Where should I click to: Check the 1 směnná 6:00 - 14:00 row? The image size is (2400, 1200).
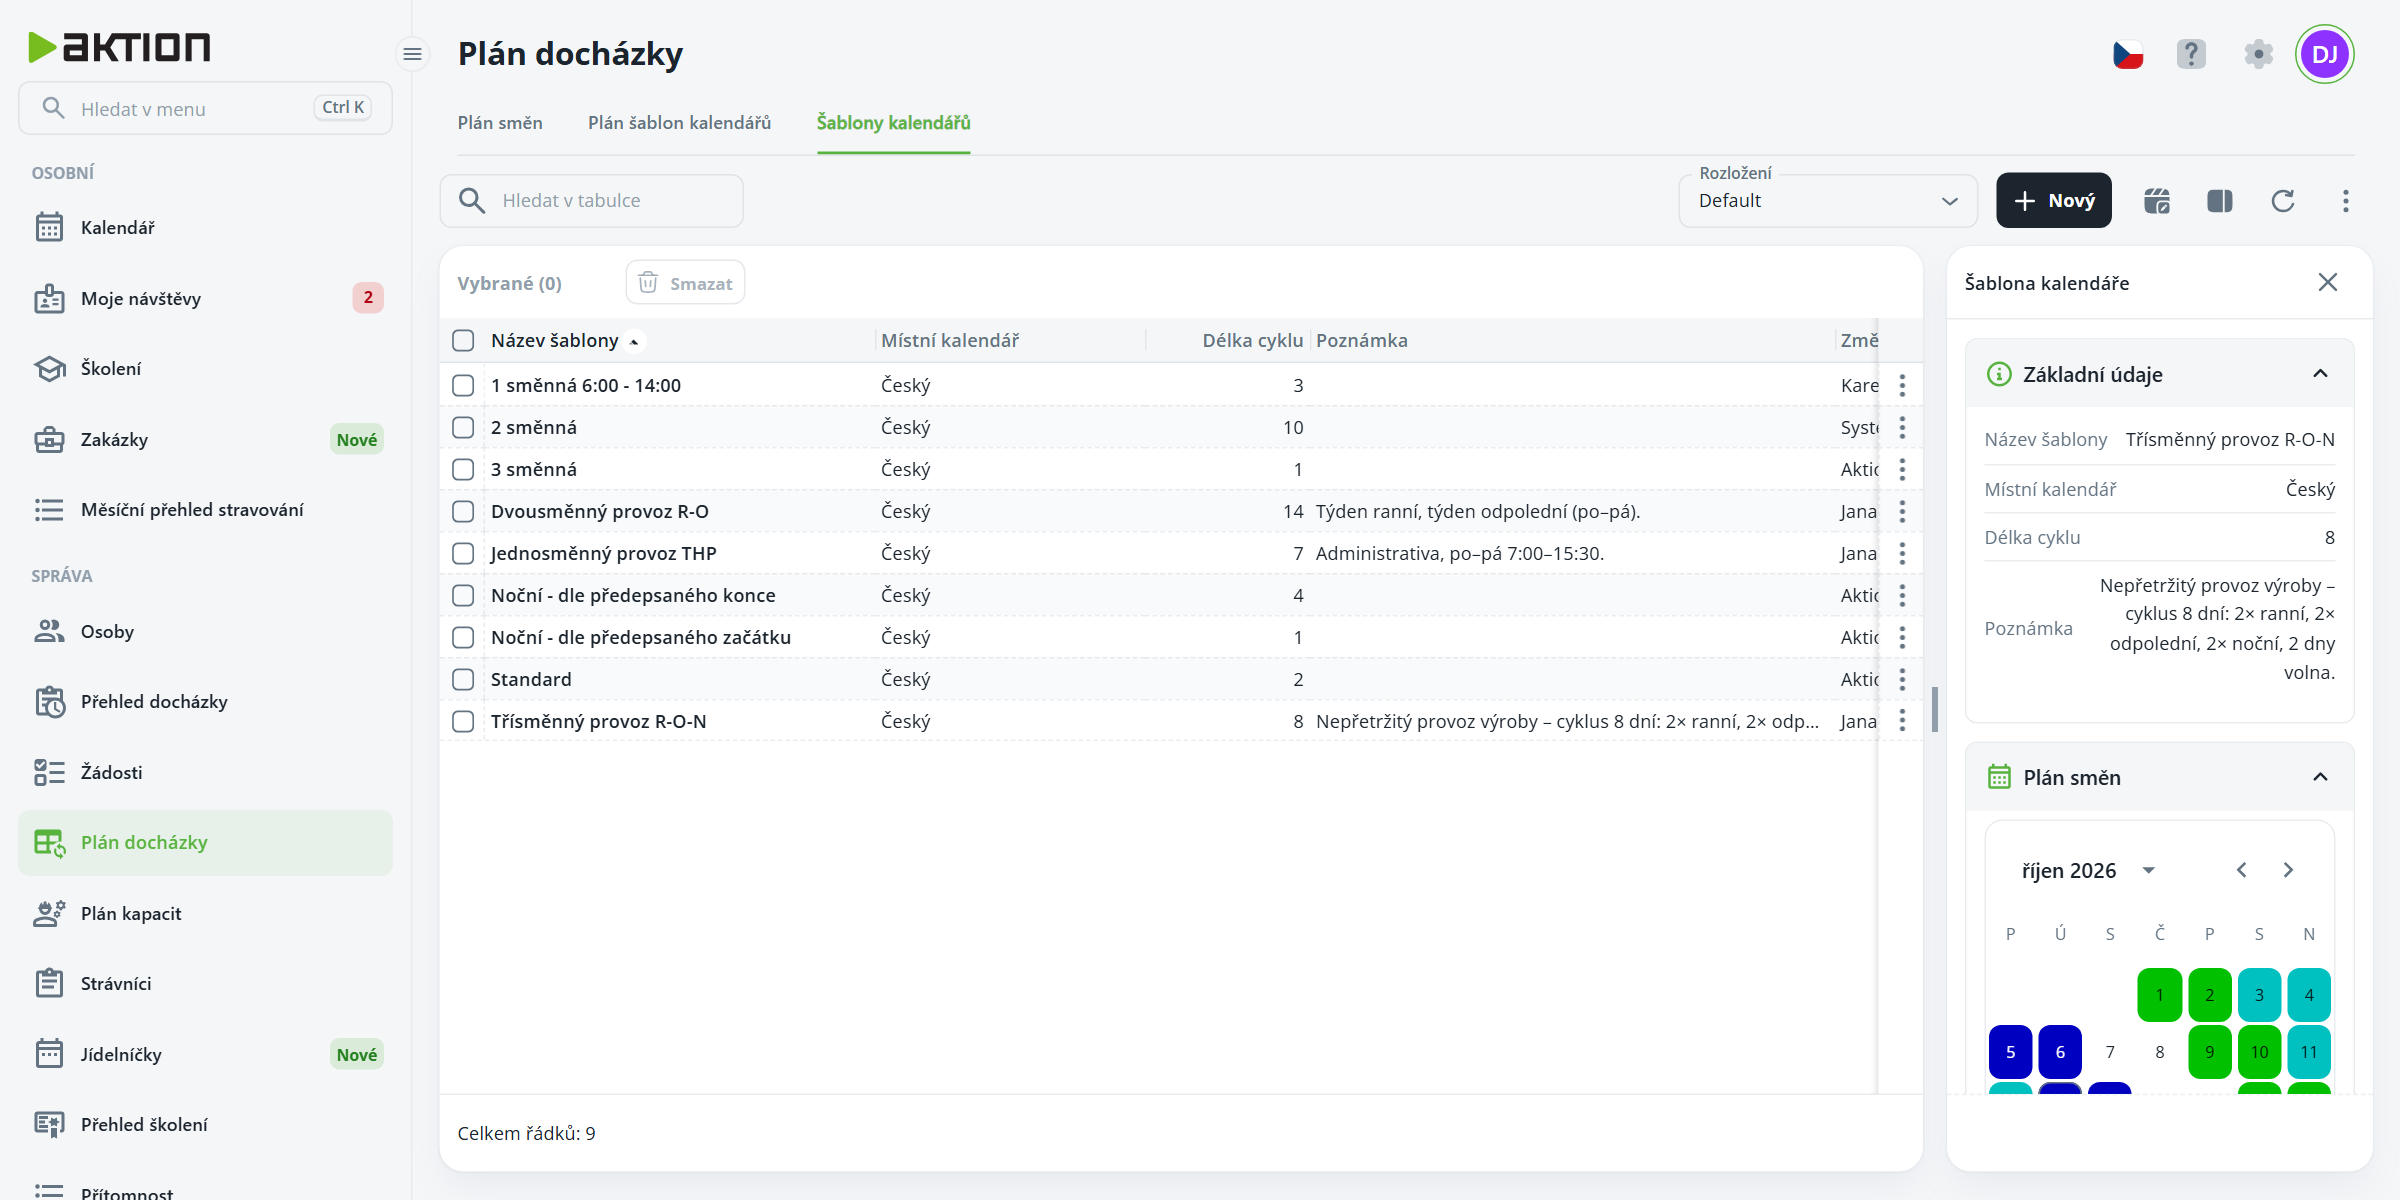[463, 386]
